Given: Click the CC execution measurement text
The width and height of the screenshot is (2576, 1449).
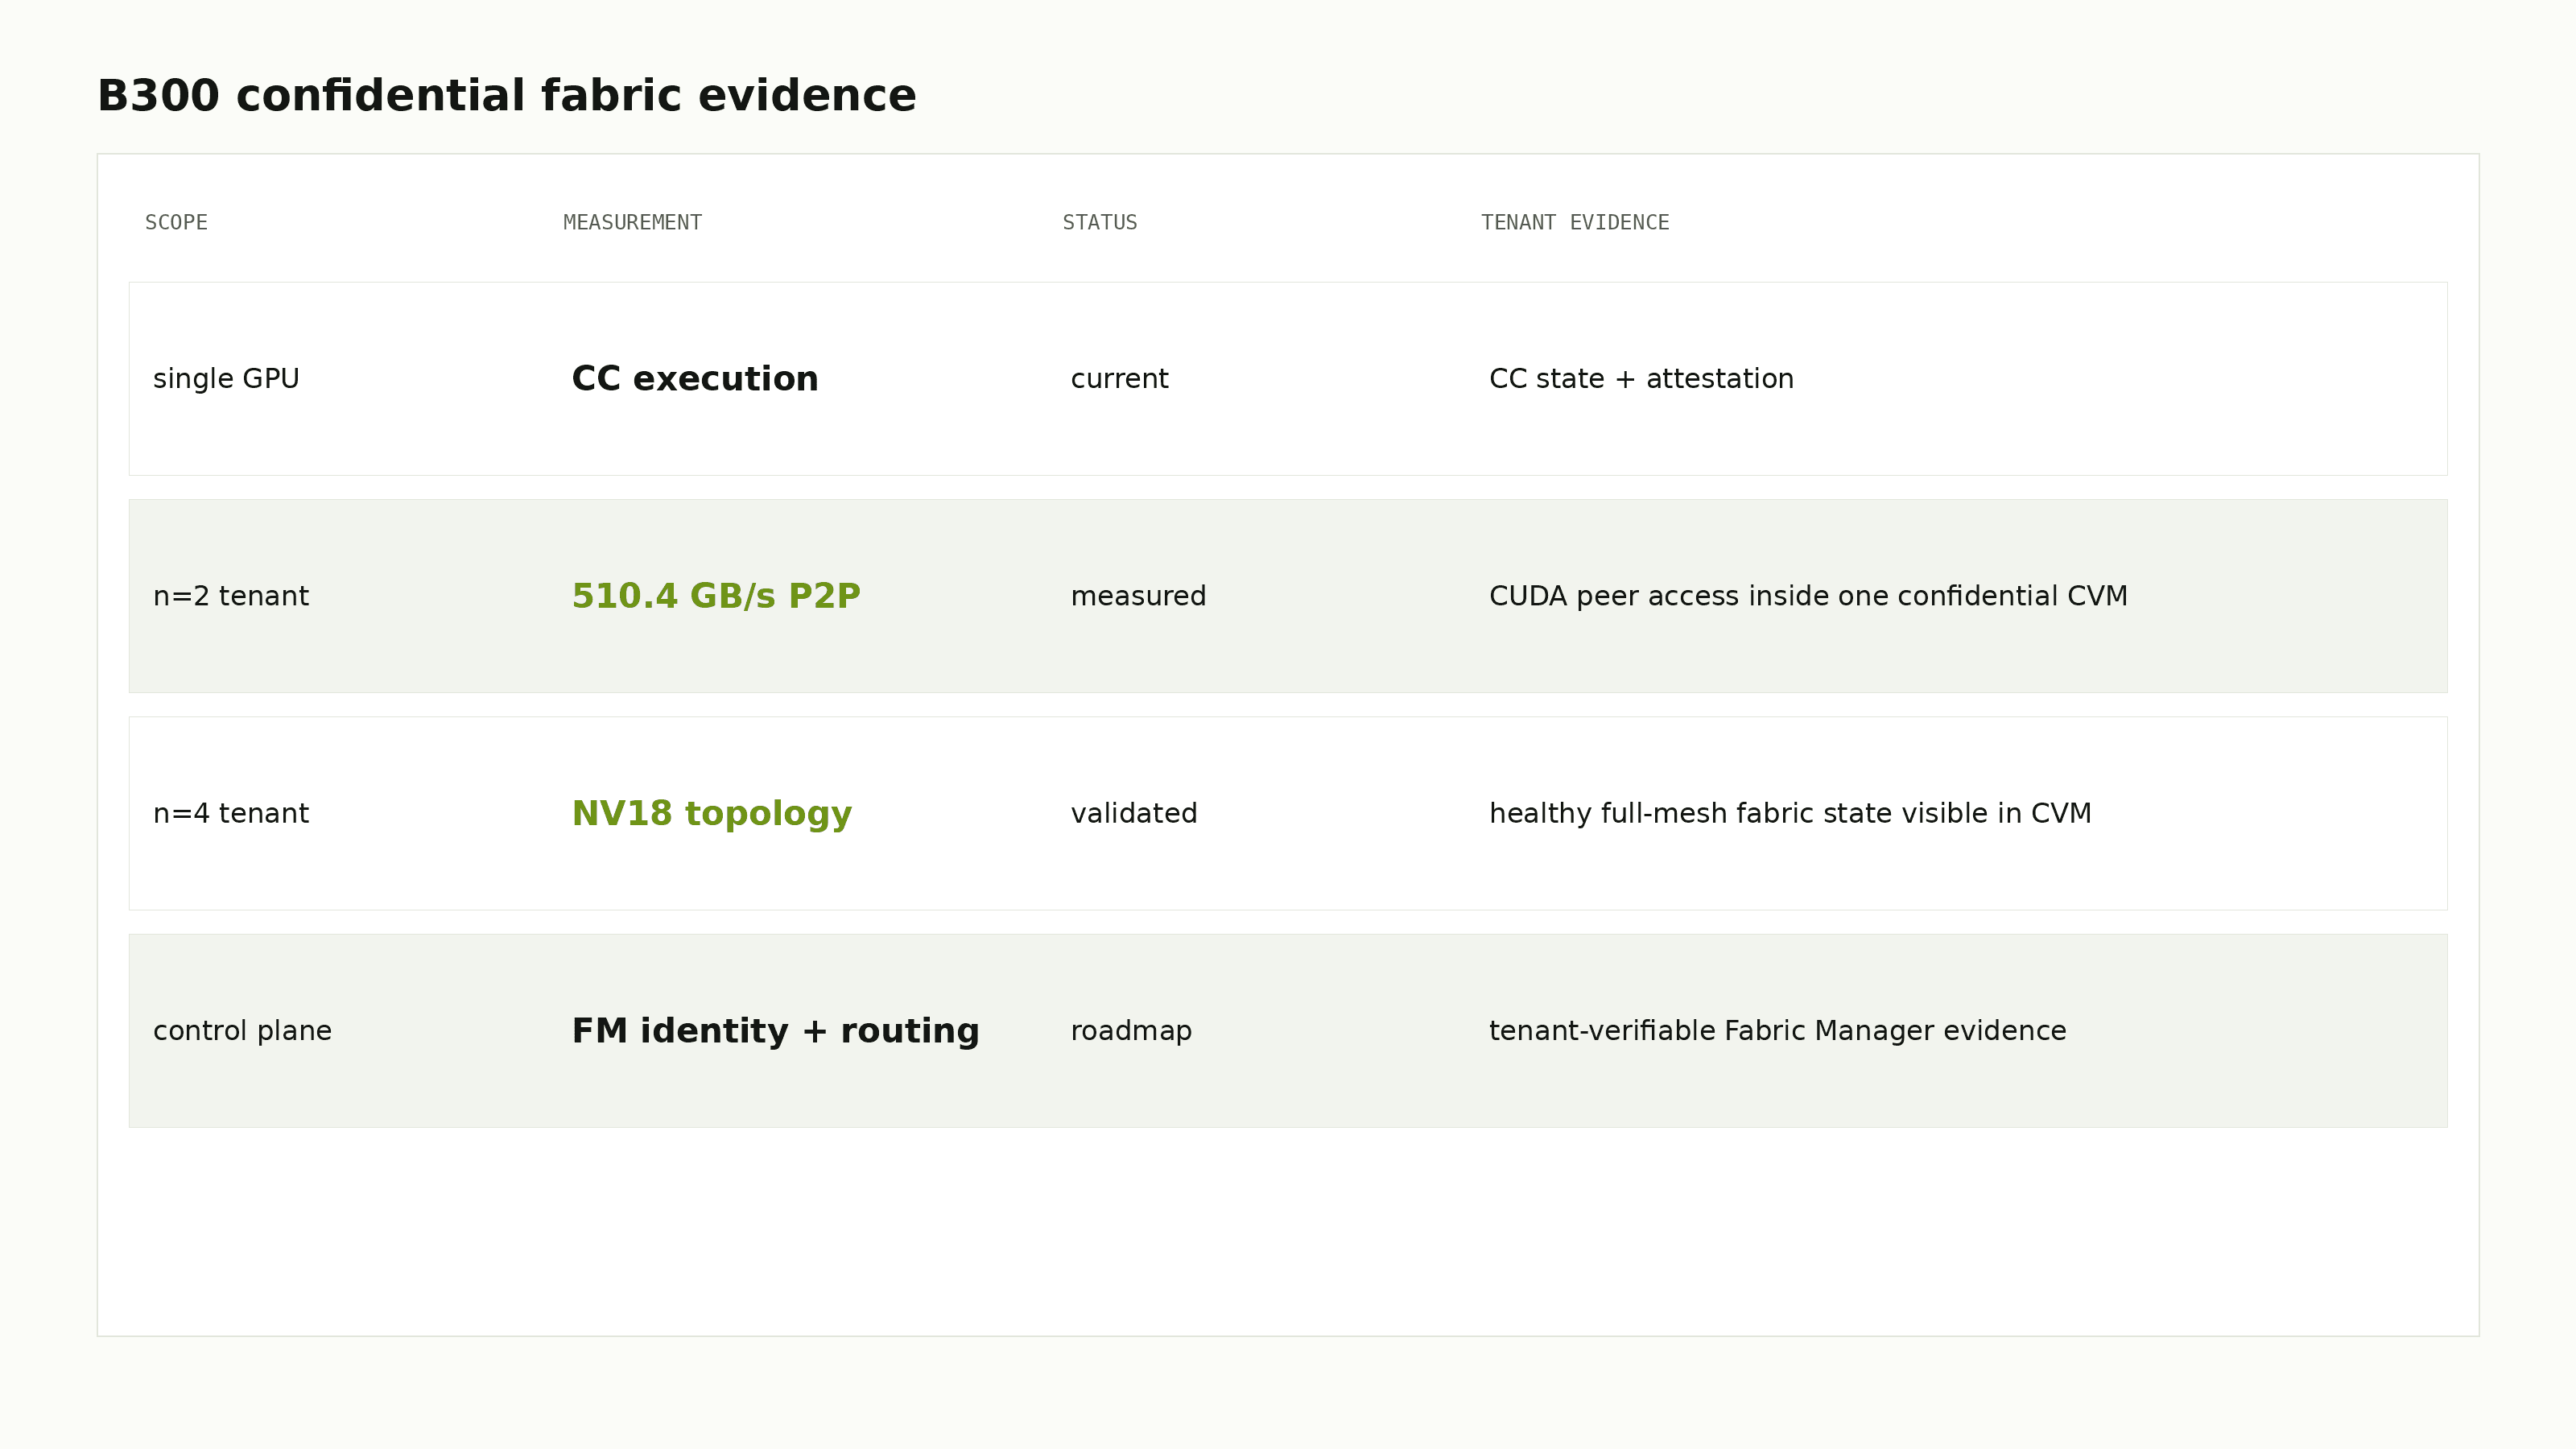Looking at the screenshot, I should 694,379.
